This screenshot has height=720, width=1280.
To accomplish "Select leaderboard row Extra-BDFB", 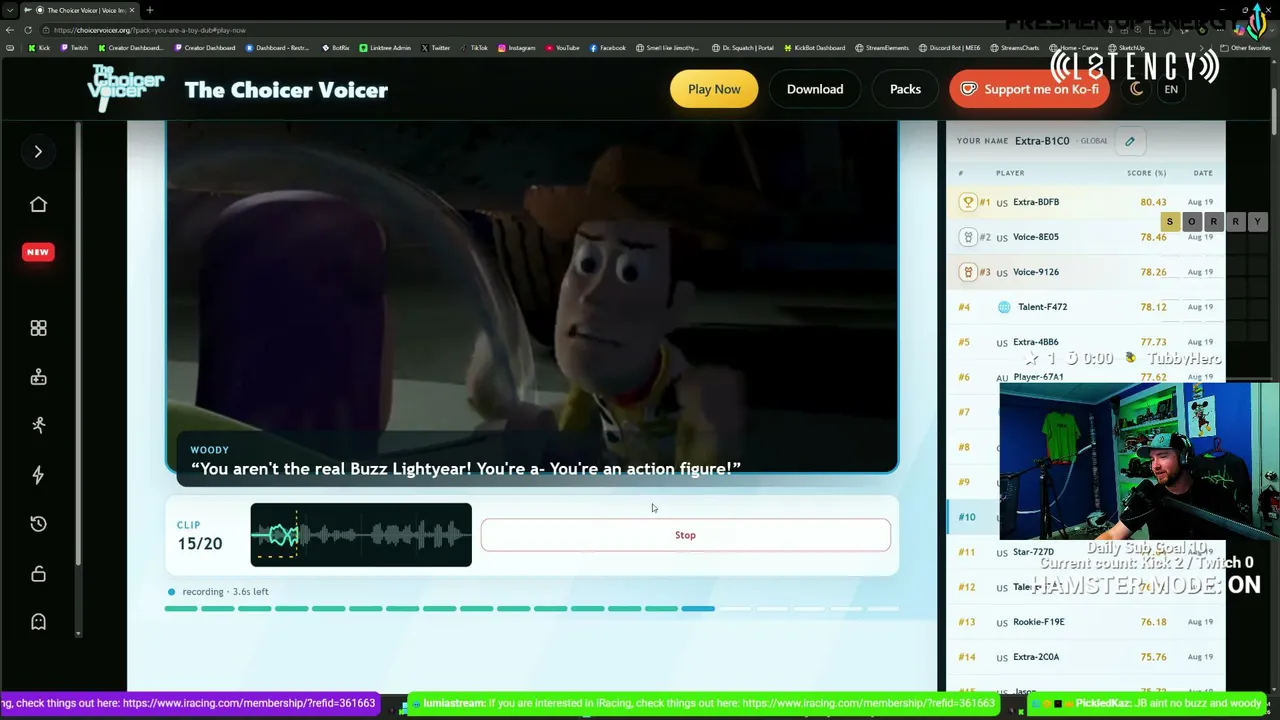I will (x=1086, y=202).
